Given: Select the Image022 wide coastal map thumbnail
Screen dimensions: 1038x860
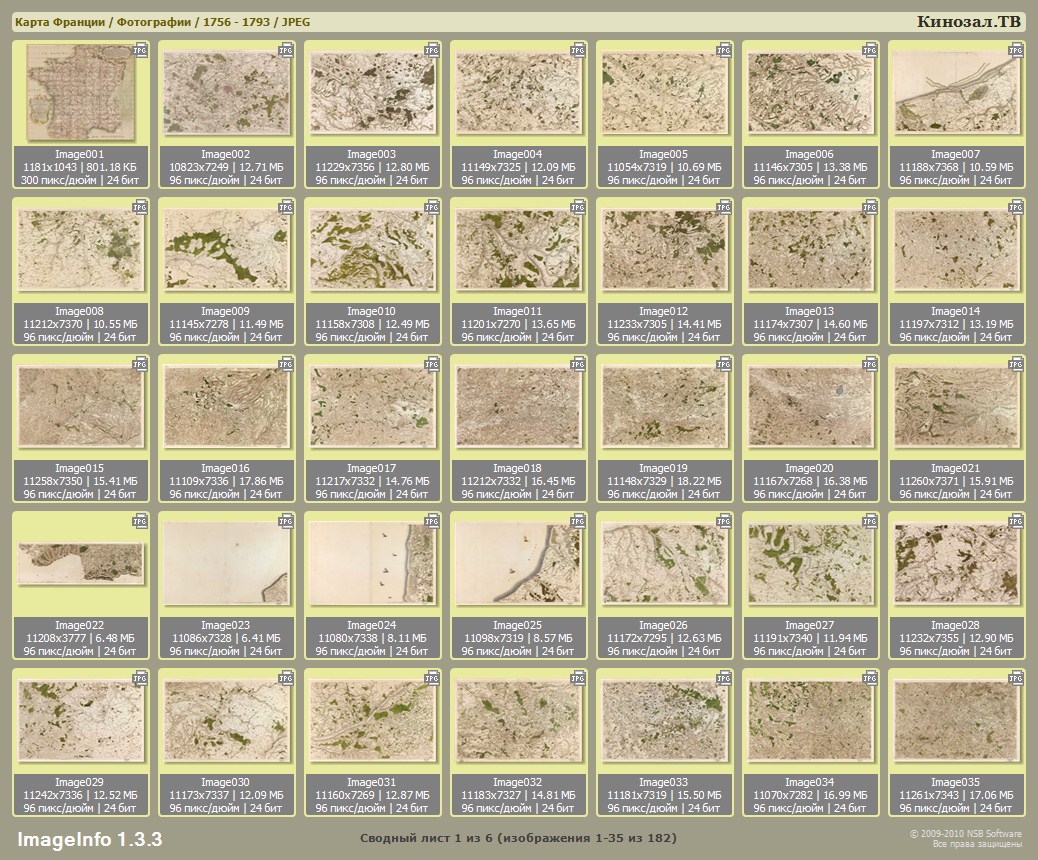Looking at the screenshot, I should pos(81,565).
